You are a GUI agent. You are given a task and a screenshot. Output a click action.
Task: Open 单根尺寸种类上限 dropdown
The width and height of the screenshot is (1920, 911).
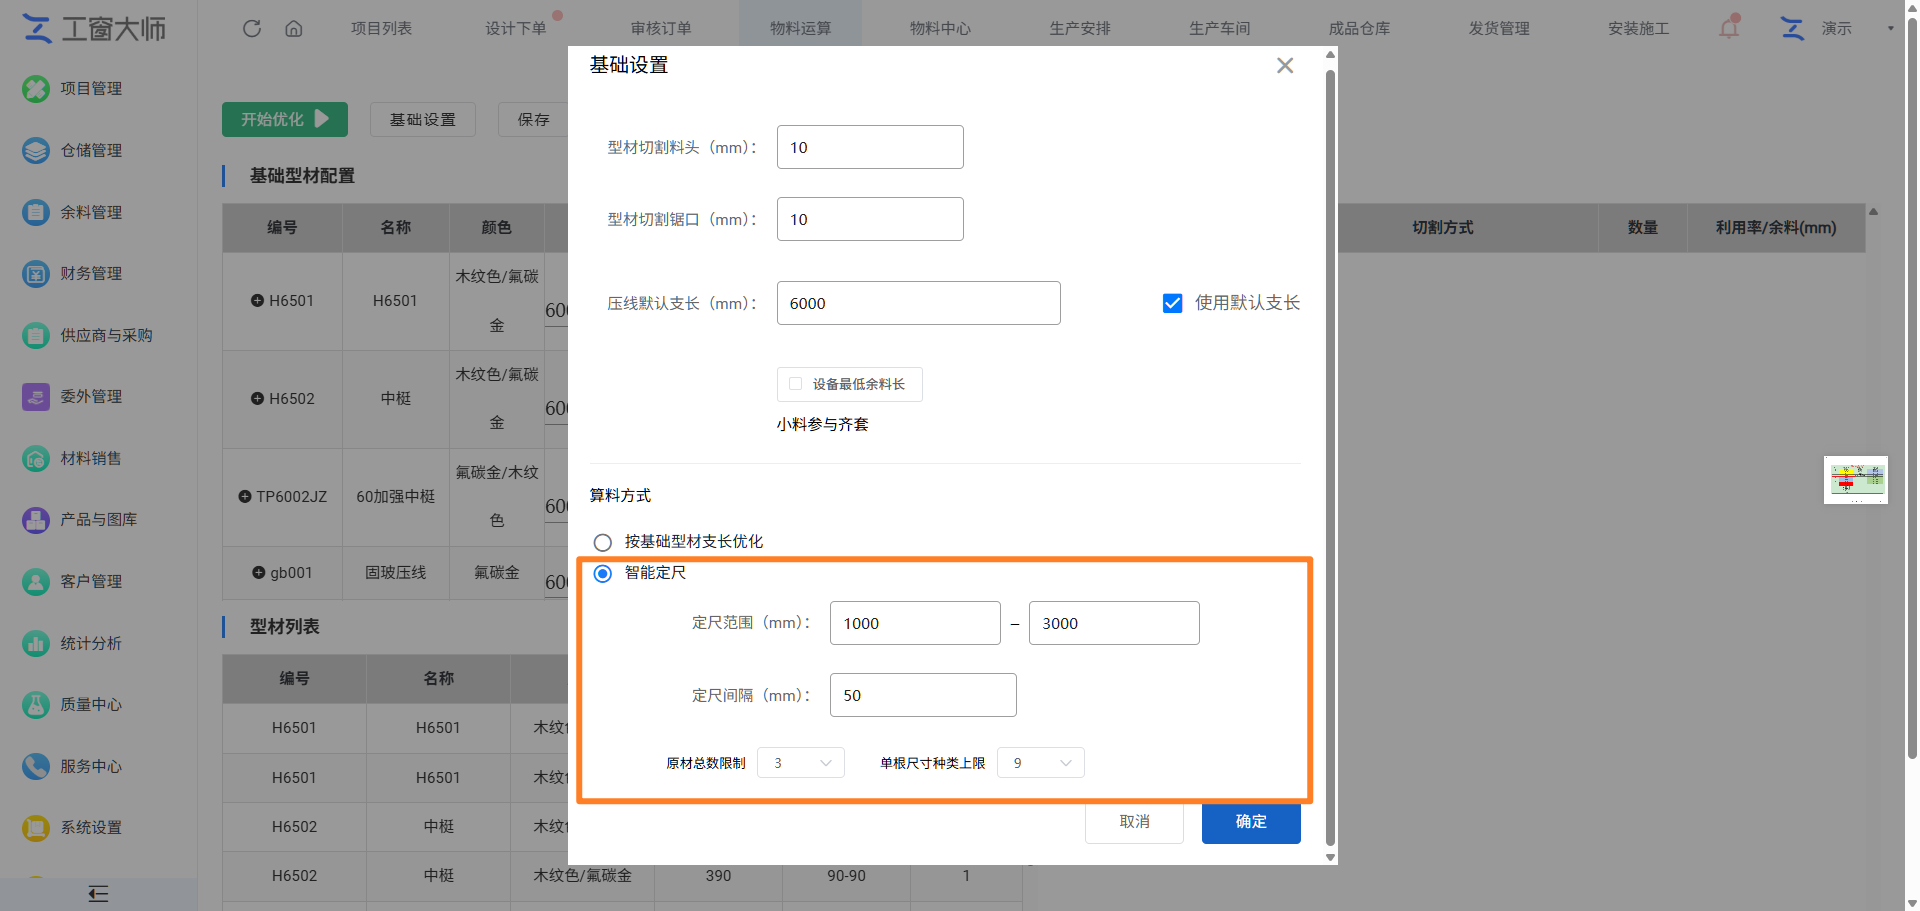1041,763
